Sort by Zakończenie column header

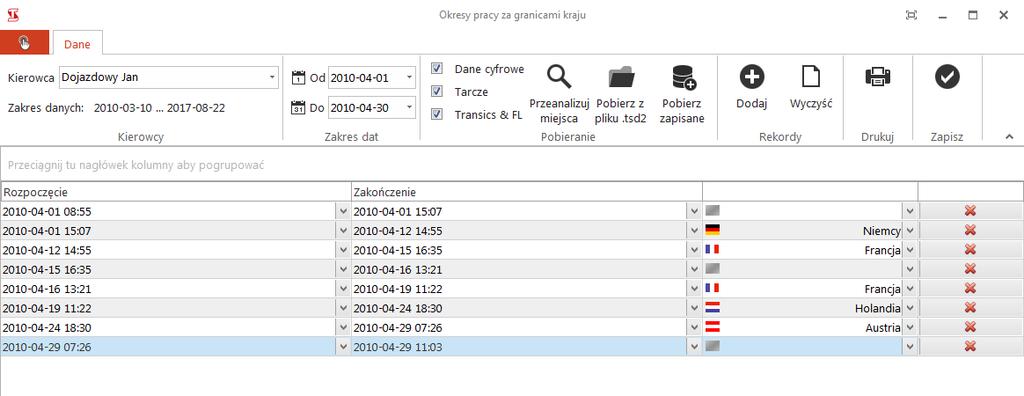click(526, 191)
